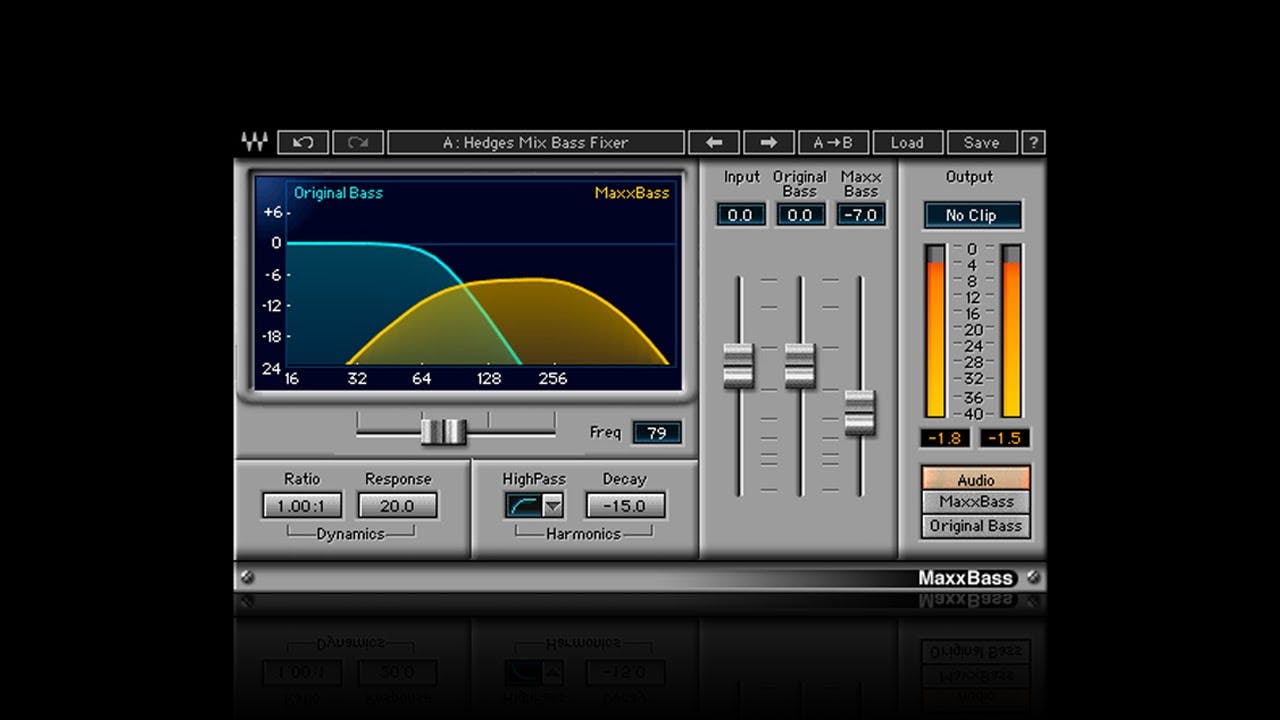
Task: Click the redo arrow icon
Action: click(x=358, y=142)
